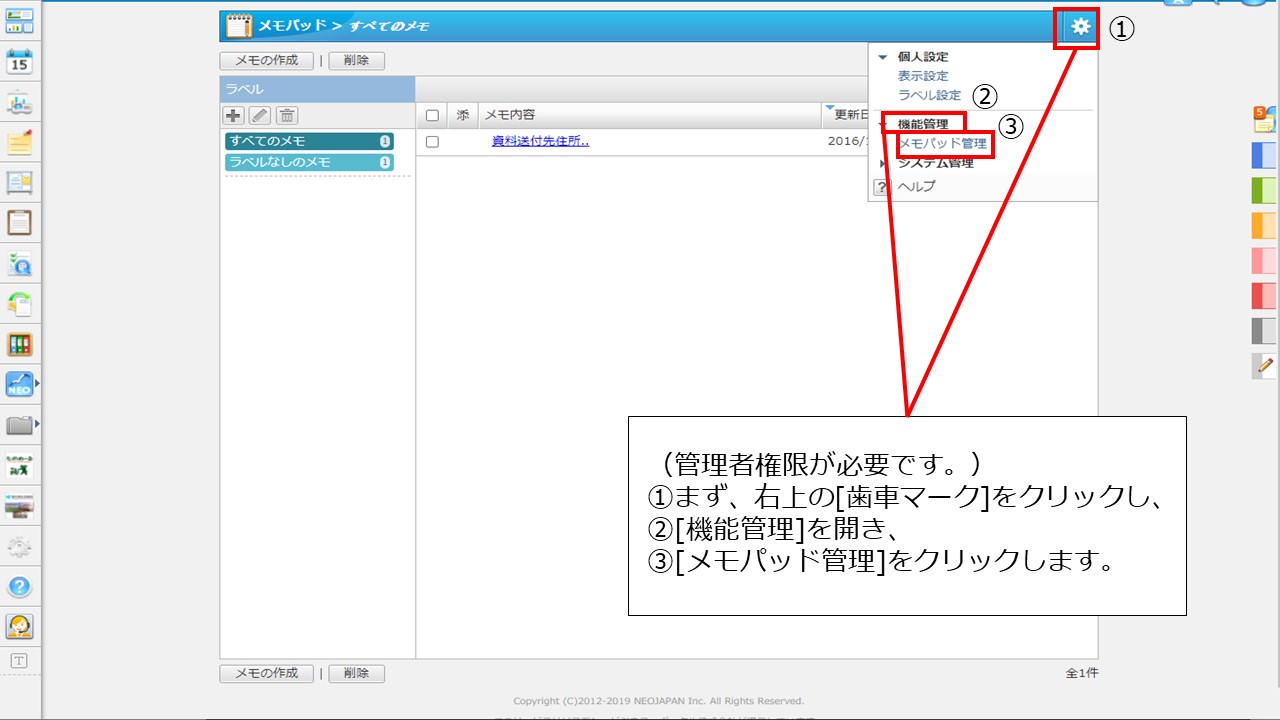1280x720 pixels.
Task: Open the portal dashboard icon in the sidebar
Action: pos(20,20)
